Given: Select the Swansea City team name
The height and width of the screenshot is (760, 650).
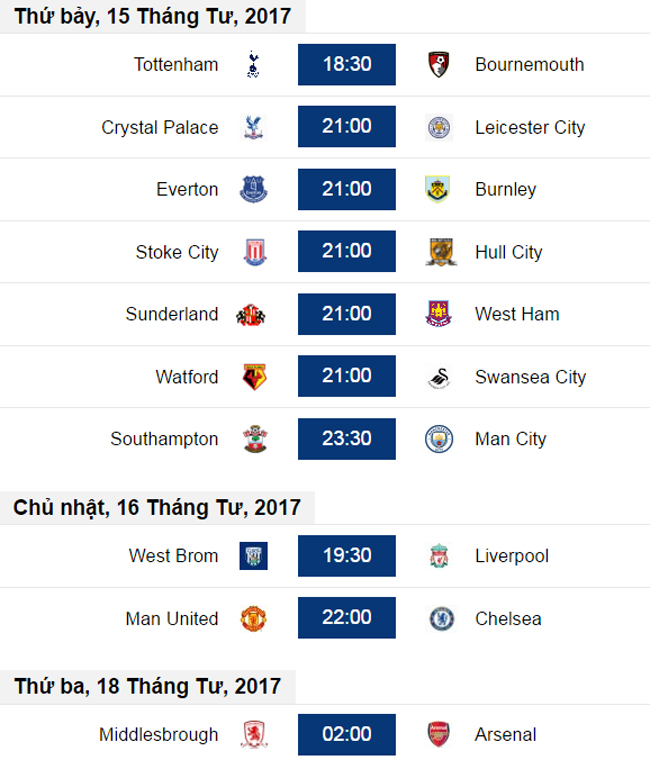Looking at the screenshot, I should pos(530,377).
